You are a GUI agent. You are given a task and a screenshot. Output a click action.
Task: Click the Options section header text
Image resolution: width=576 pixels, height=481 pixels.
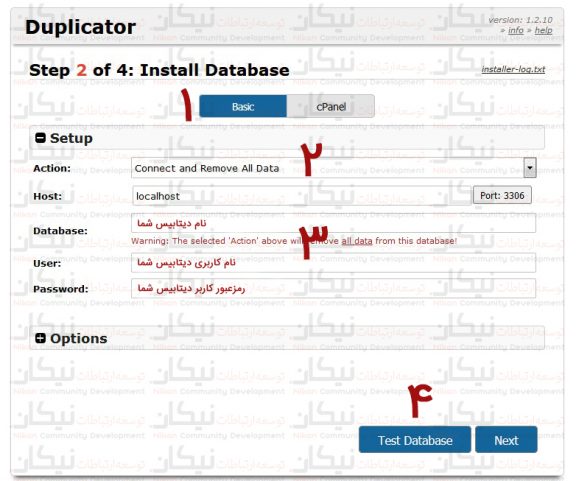pos(79,338)
